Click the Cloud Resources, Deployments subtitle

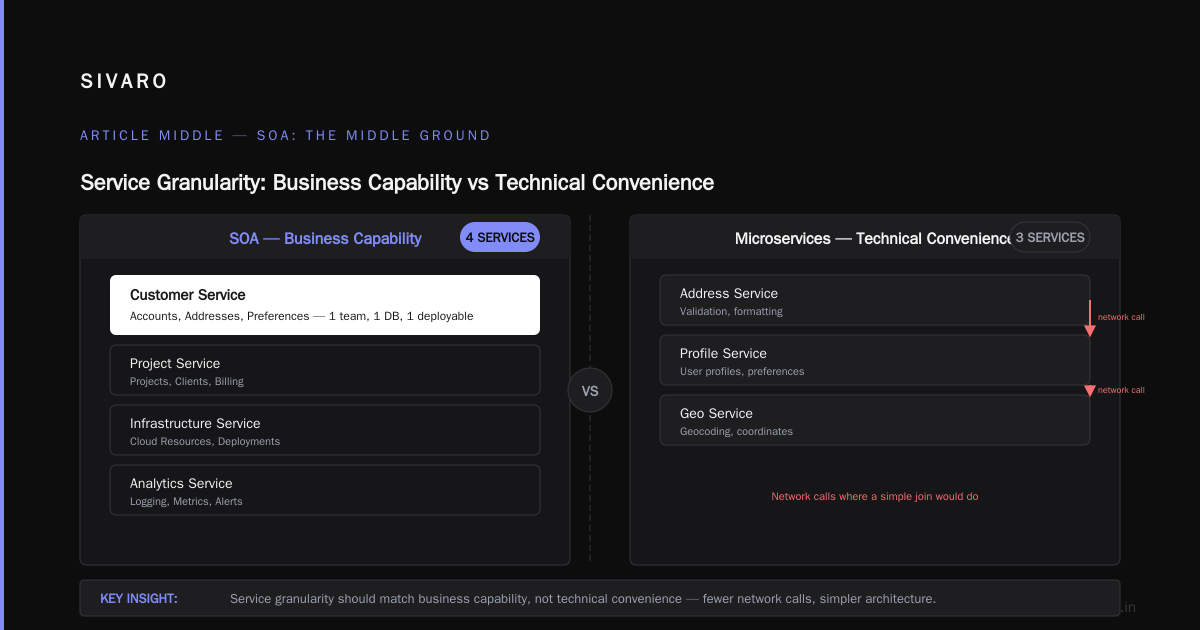(x=205, y=441)
